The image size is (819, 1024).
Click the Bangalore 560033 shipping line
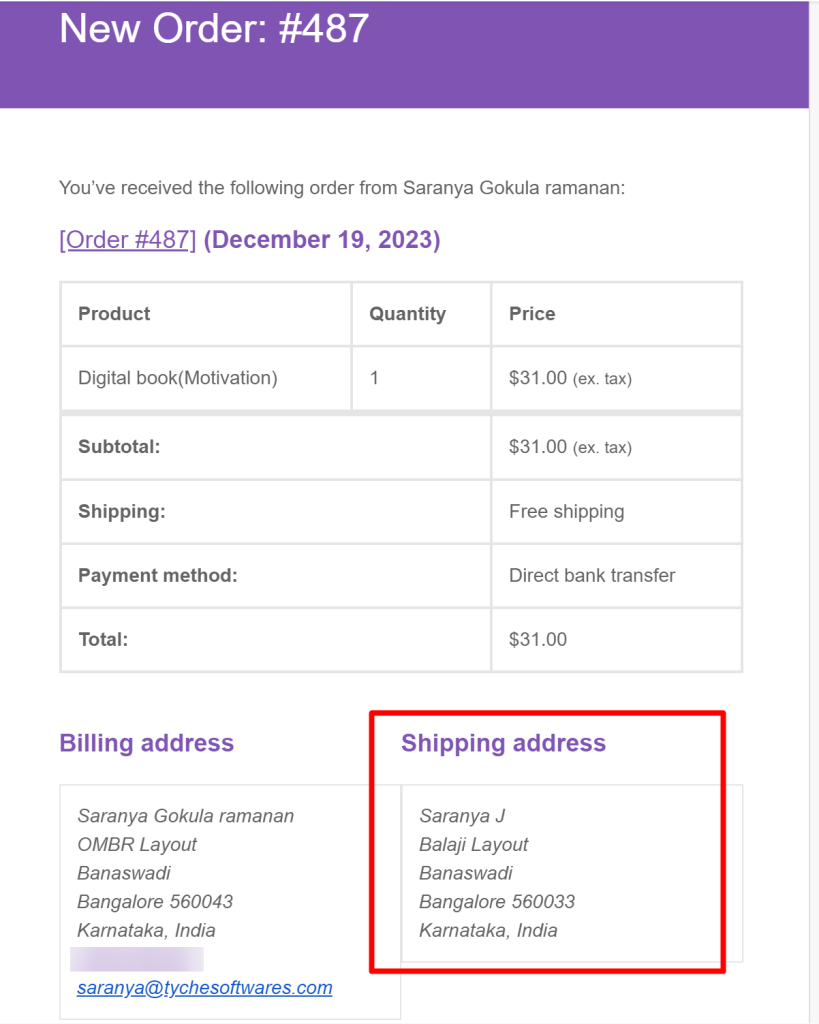(x=497, y=902)
